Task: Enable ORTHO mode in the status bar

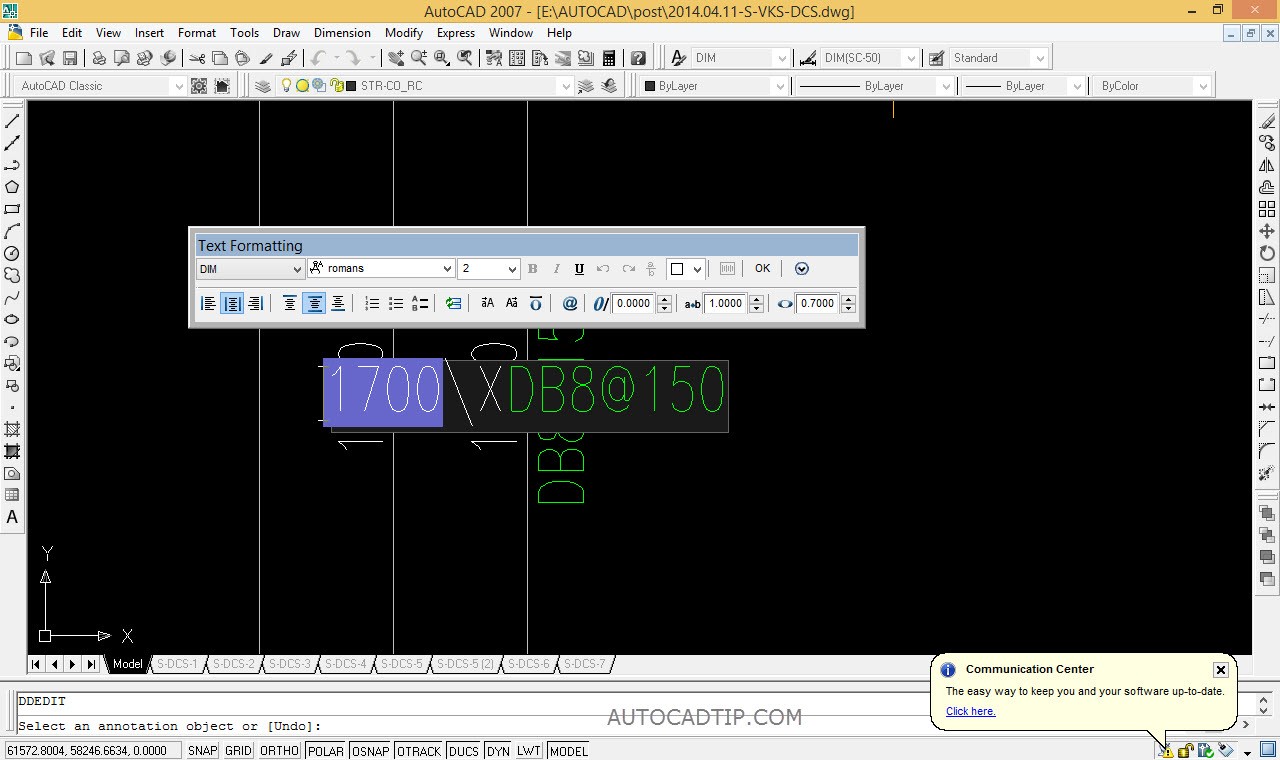Action: coord(279,750)
